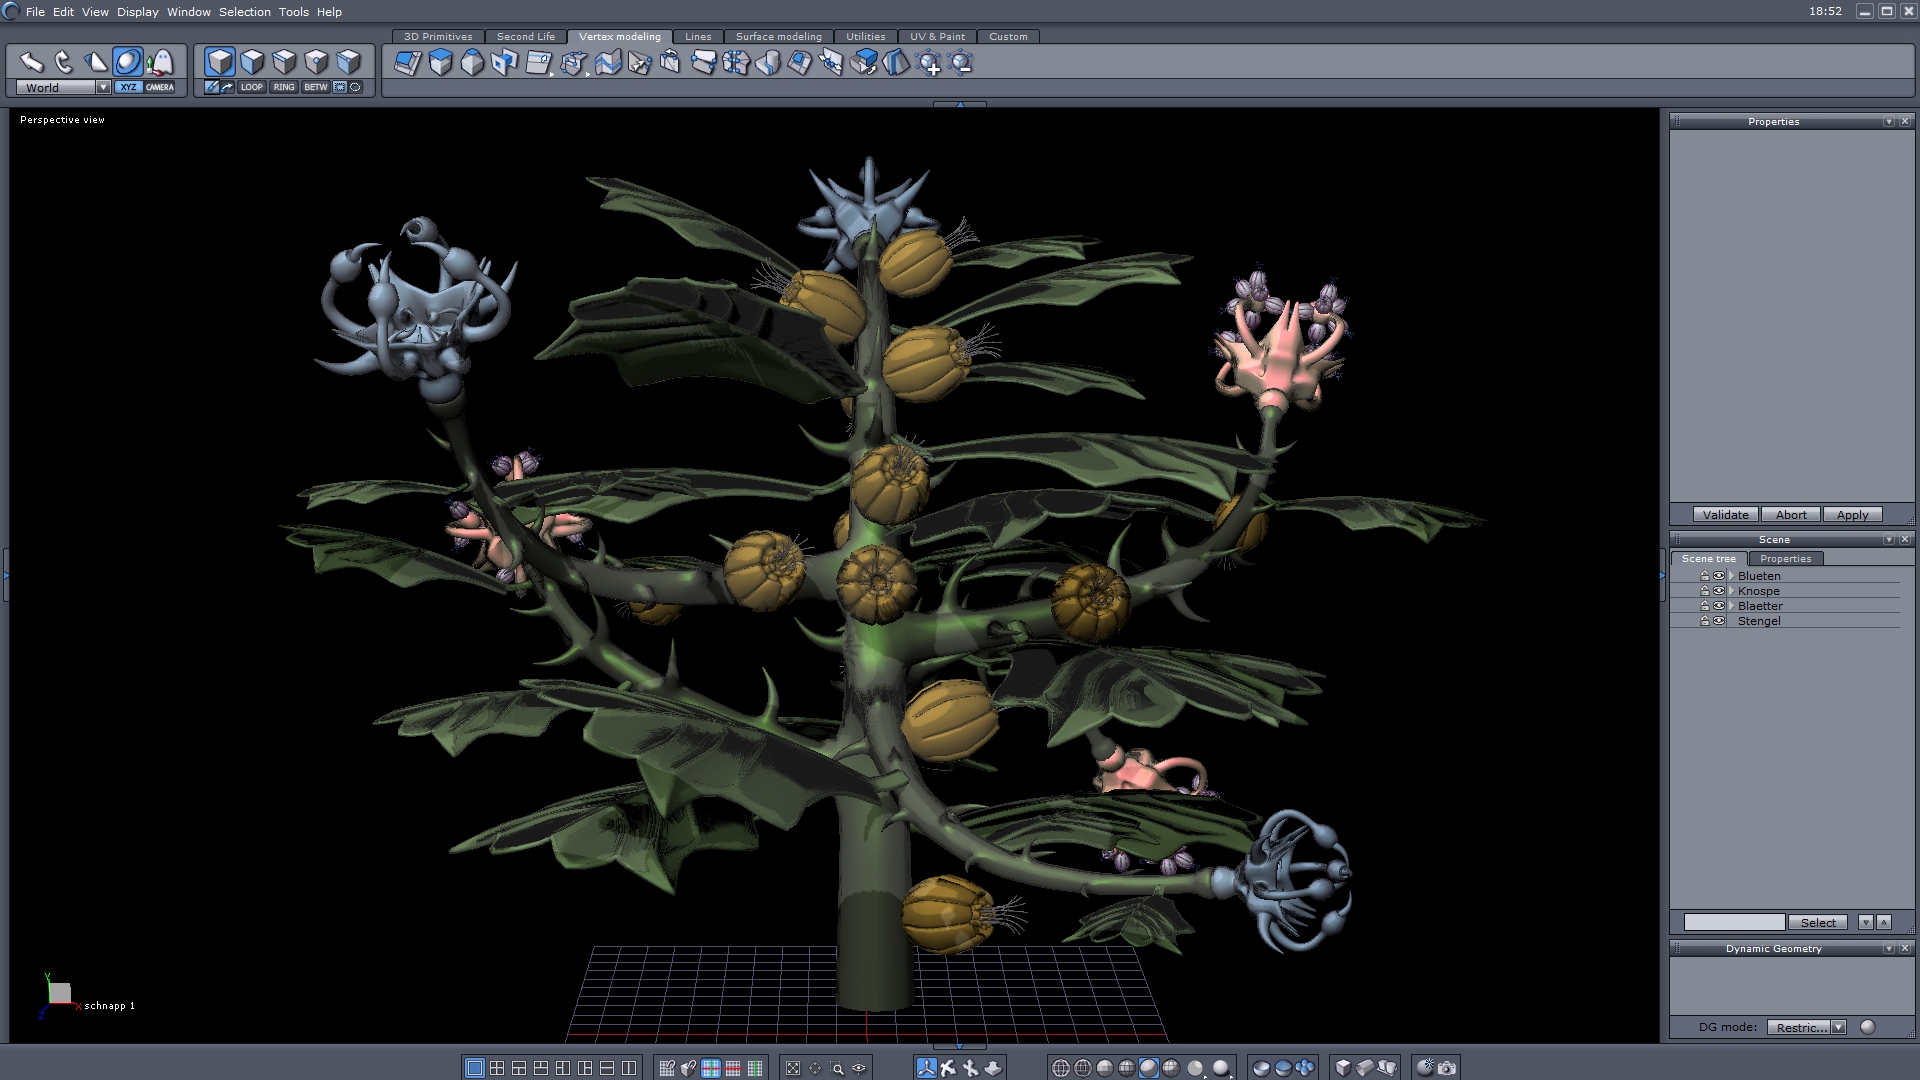Hide the Blueten object via eye icon
1920x1080 pixels.
pos(1719,576)
